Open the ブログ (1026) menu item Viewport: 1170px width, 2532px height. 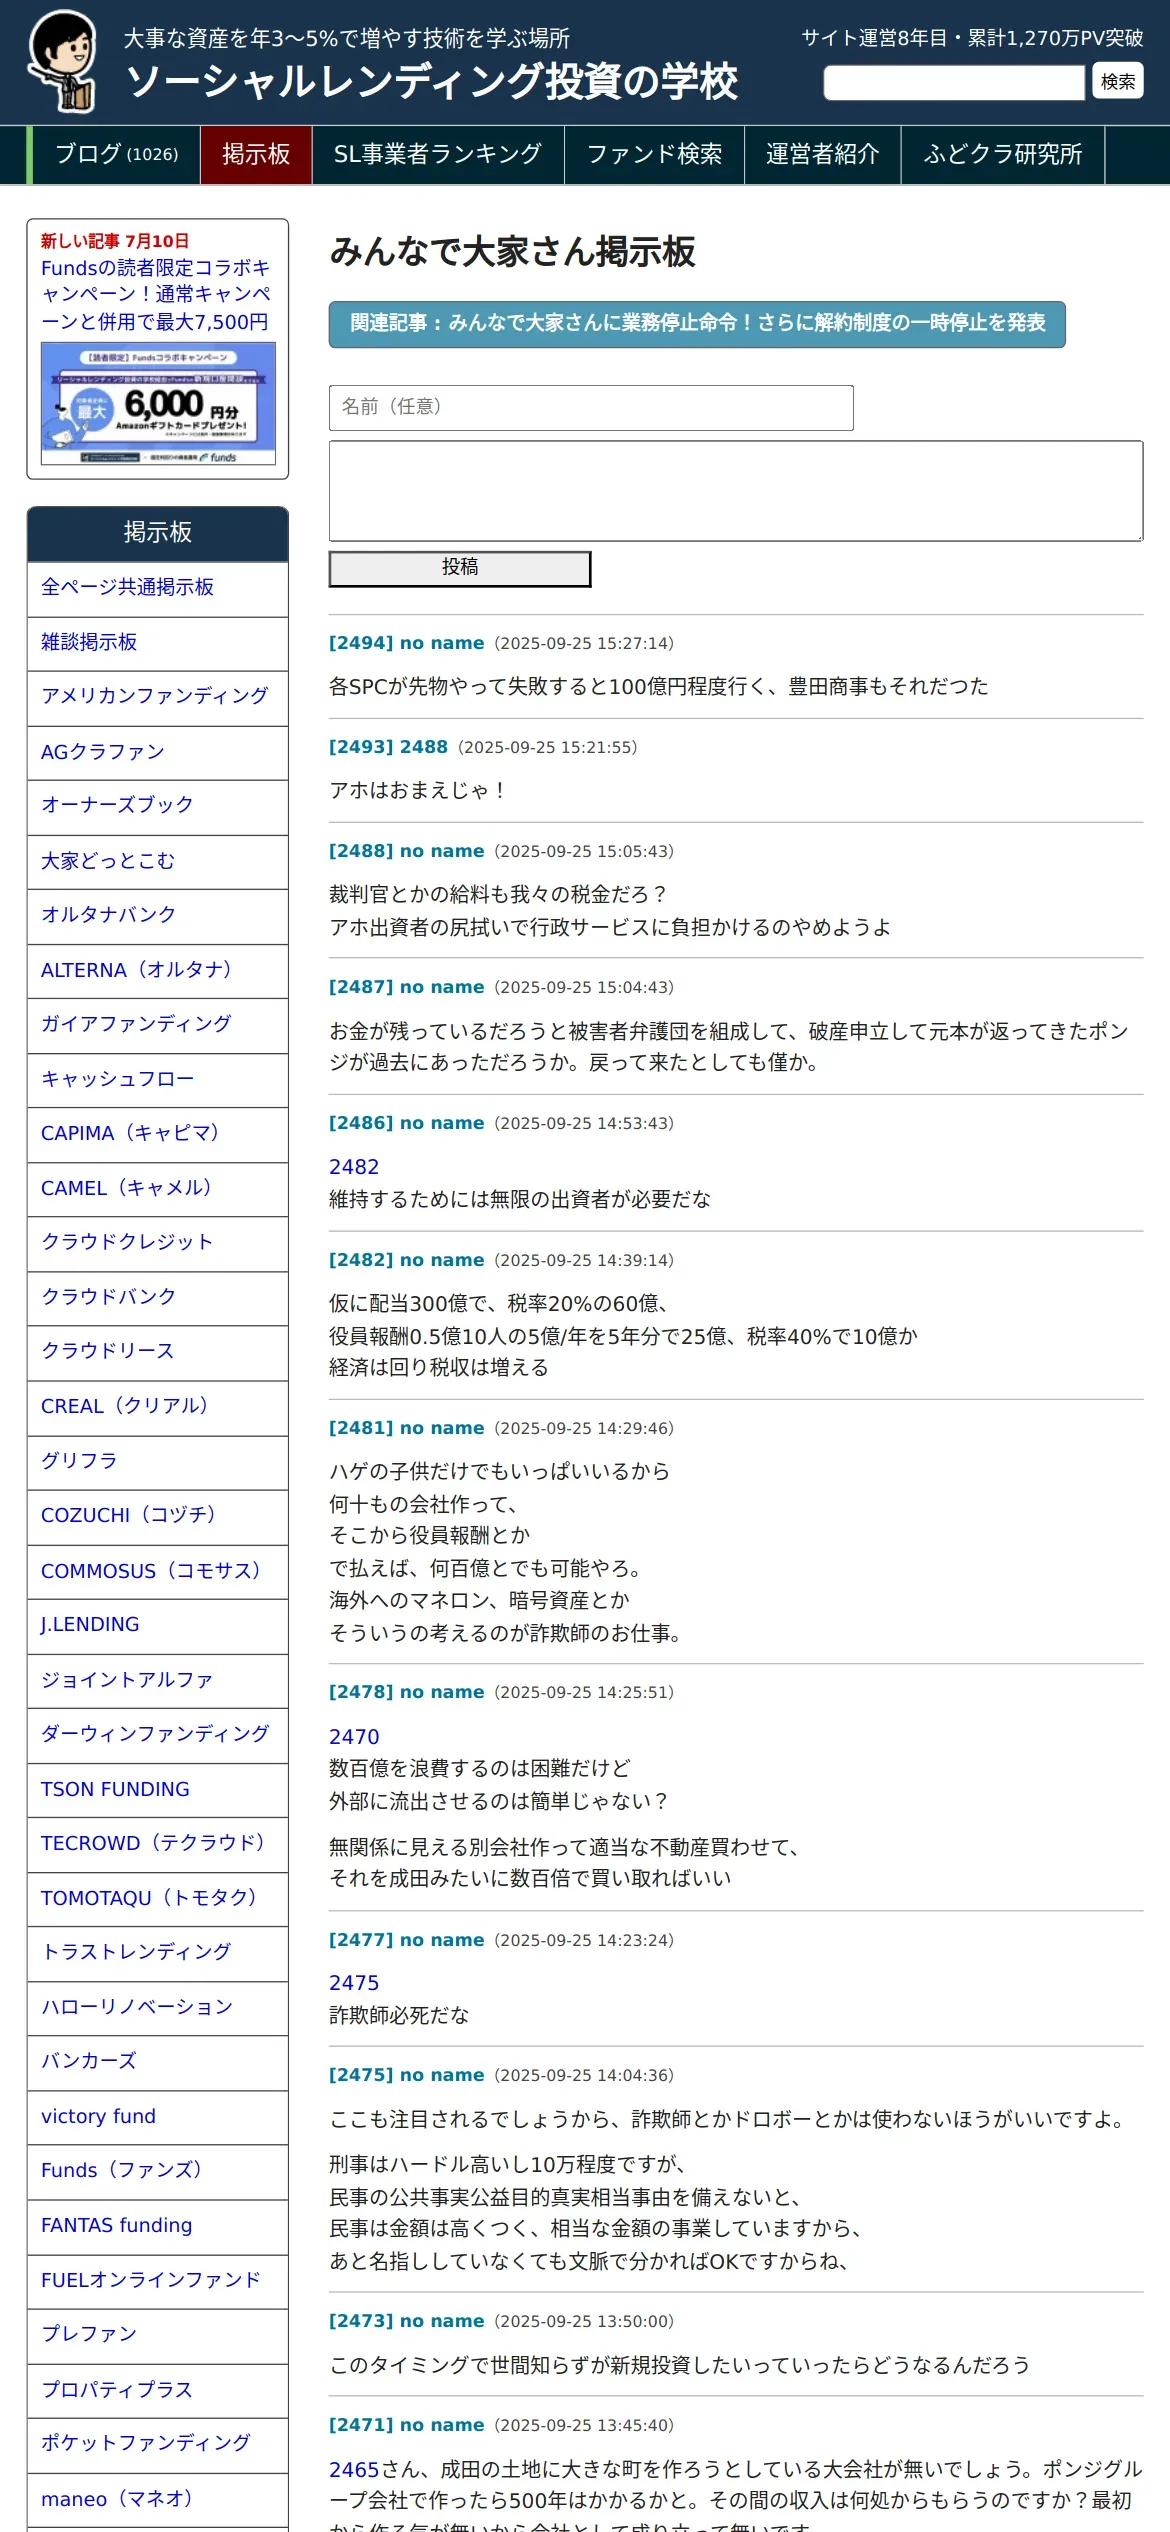[x=116, y=155]
